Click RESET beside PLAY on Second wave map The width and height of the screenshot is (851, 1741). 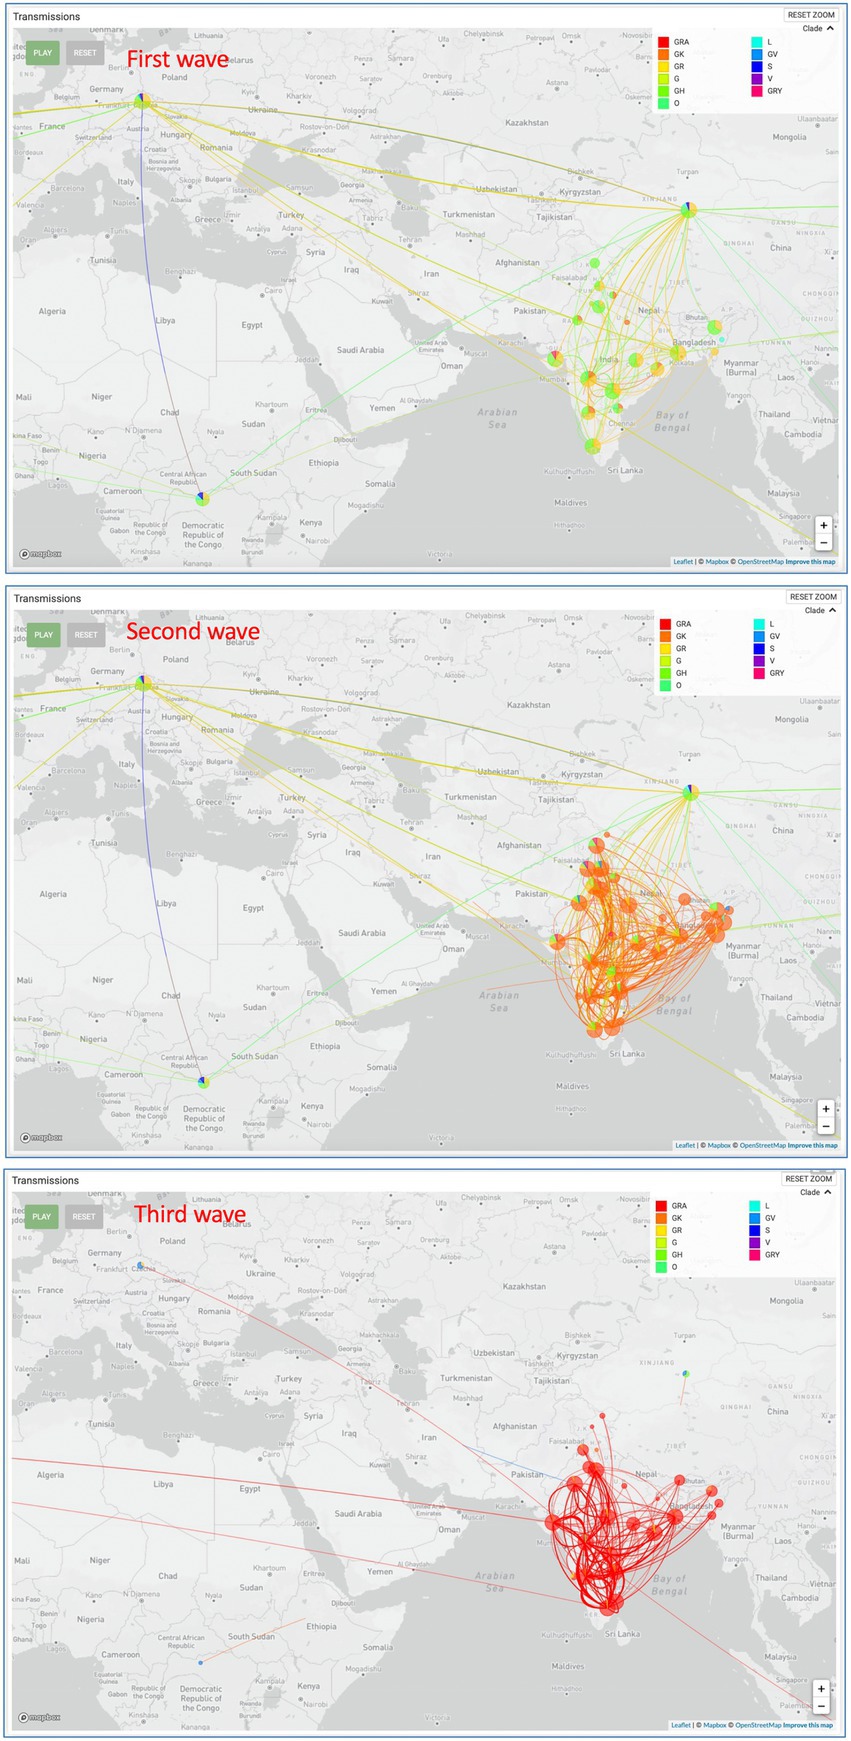pos(86,635)
